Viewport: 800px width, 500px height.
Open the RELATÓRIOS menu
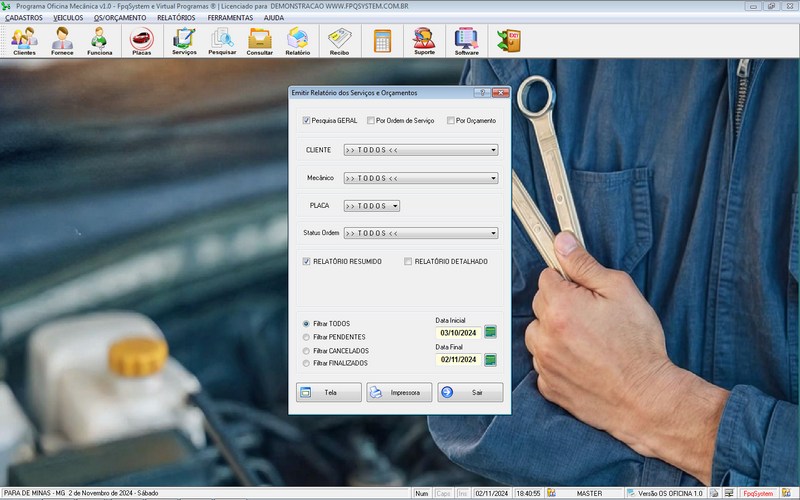(176, 18)
